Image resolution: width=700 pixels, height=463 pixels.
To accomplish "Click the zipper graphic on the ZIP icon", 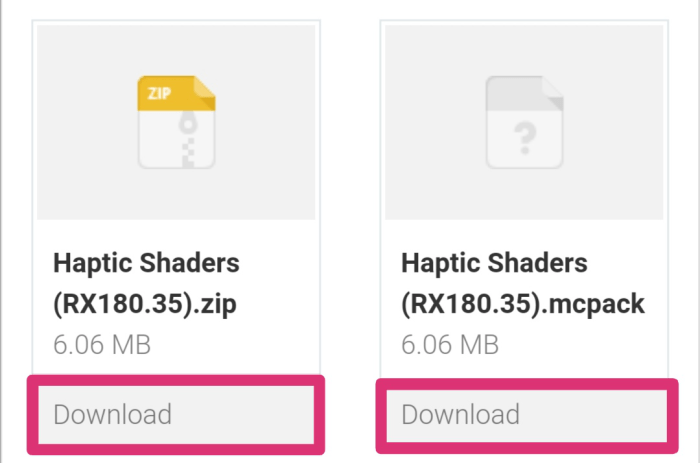I will (x=188, y=139).
